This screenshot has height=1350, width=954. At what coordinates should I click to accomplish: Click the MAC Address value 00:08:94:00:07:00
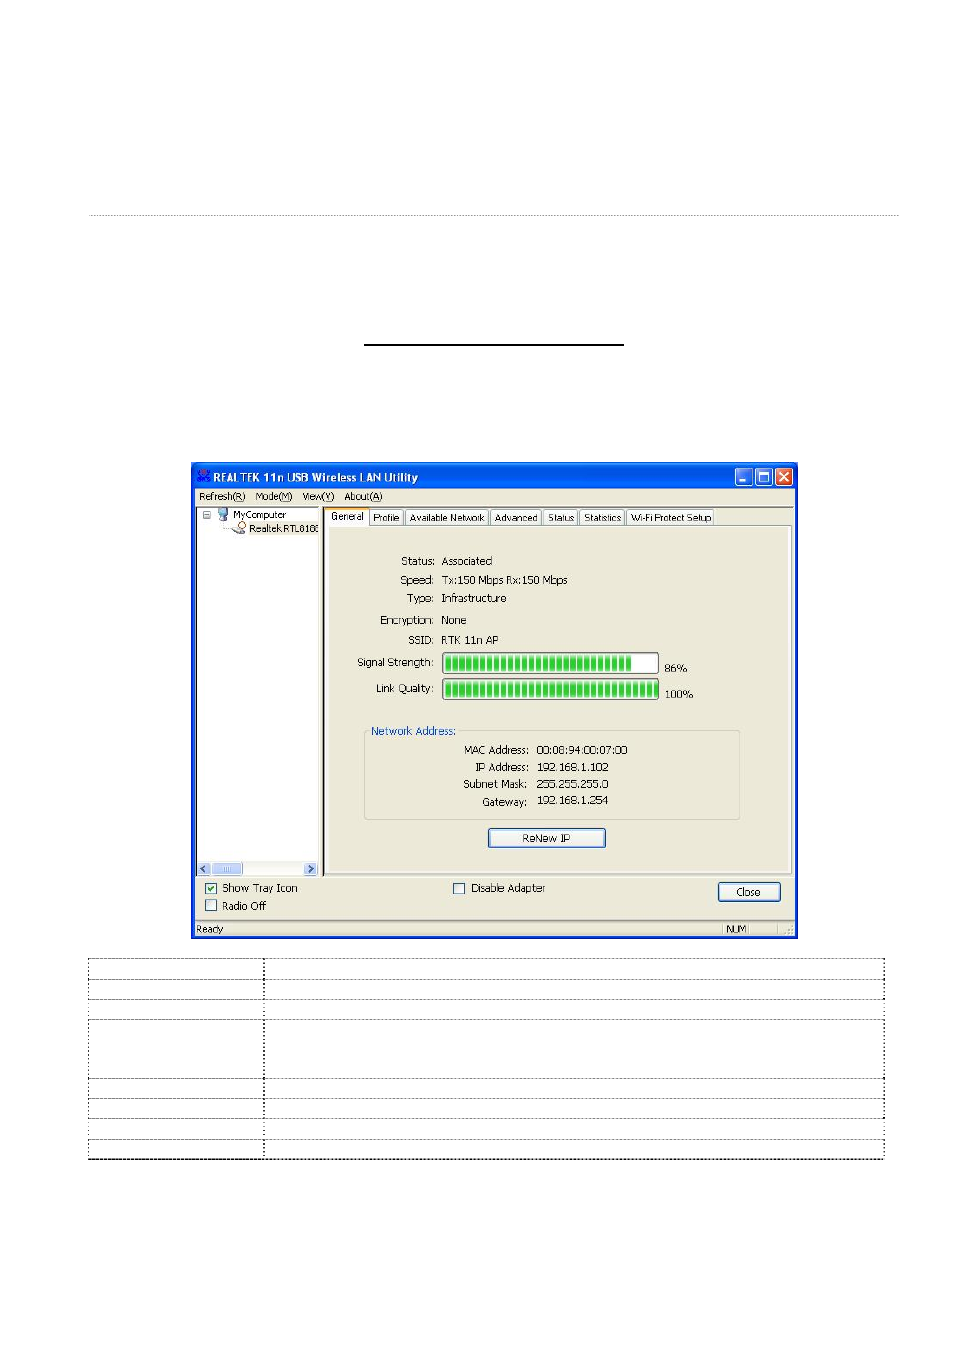582,750
